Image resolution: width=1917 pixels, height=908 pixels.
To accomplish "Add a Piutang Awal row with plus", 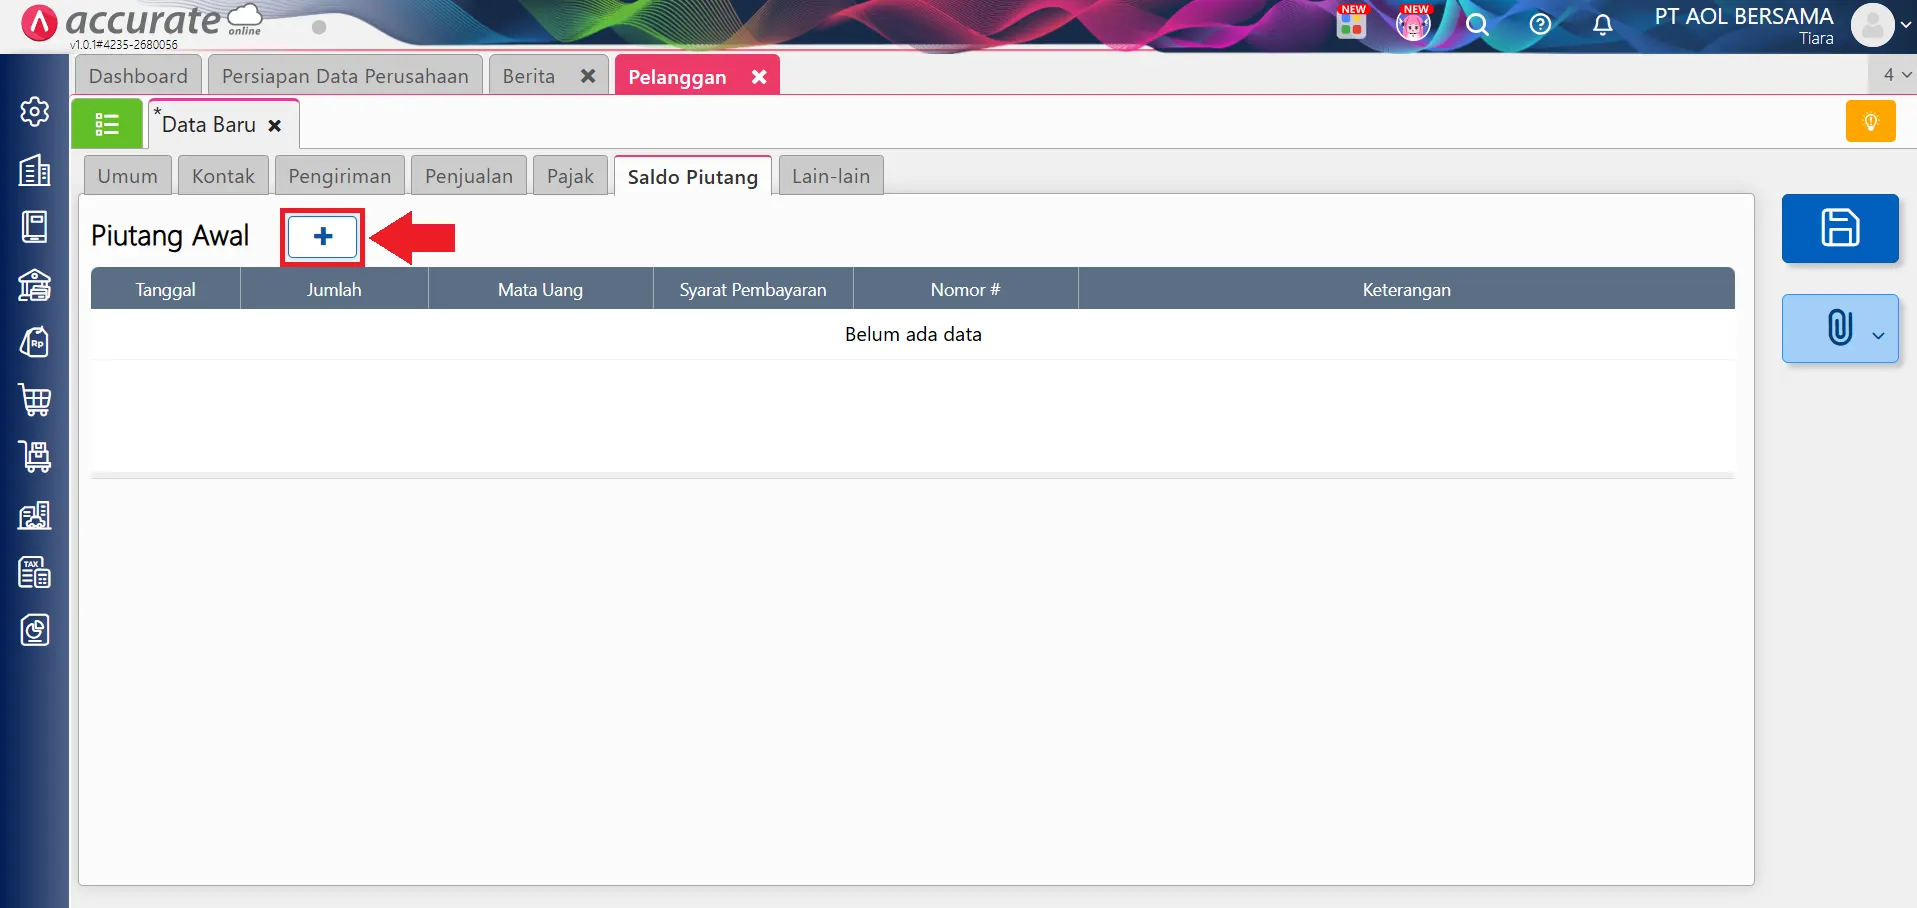I will [322, 237].
